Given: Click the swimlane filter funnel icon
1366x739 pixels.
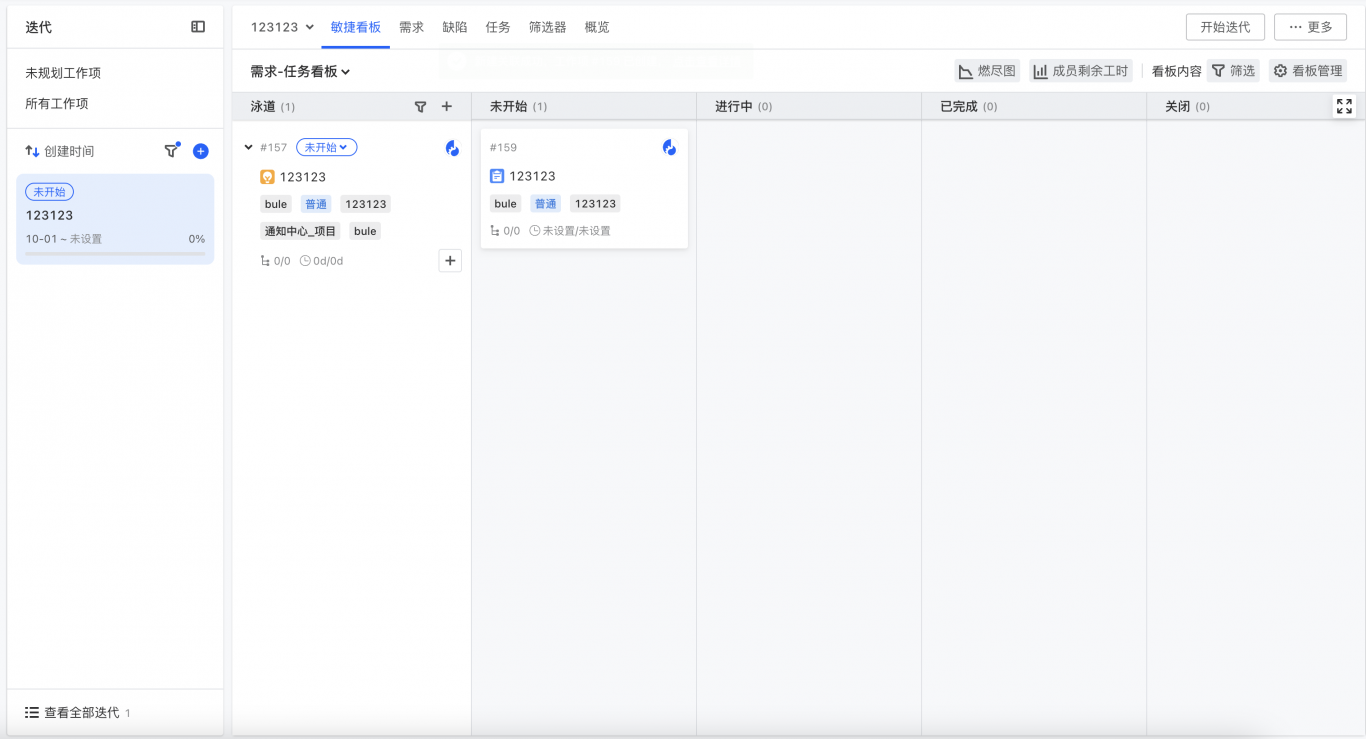Looking at the screenshot, I should coord(421,106).
